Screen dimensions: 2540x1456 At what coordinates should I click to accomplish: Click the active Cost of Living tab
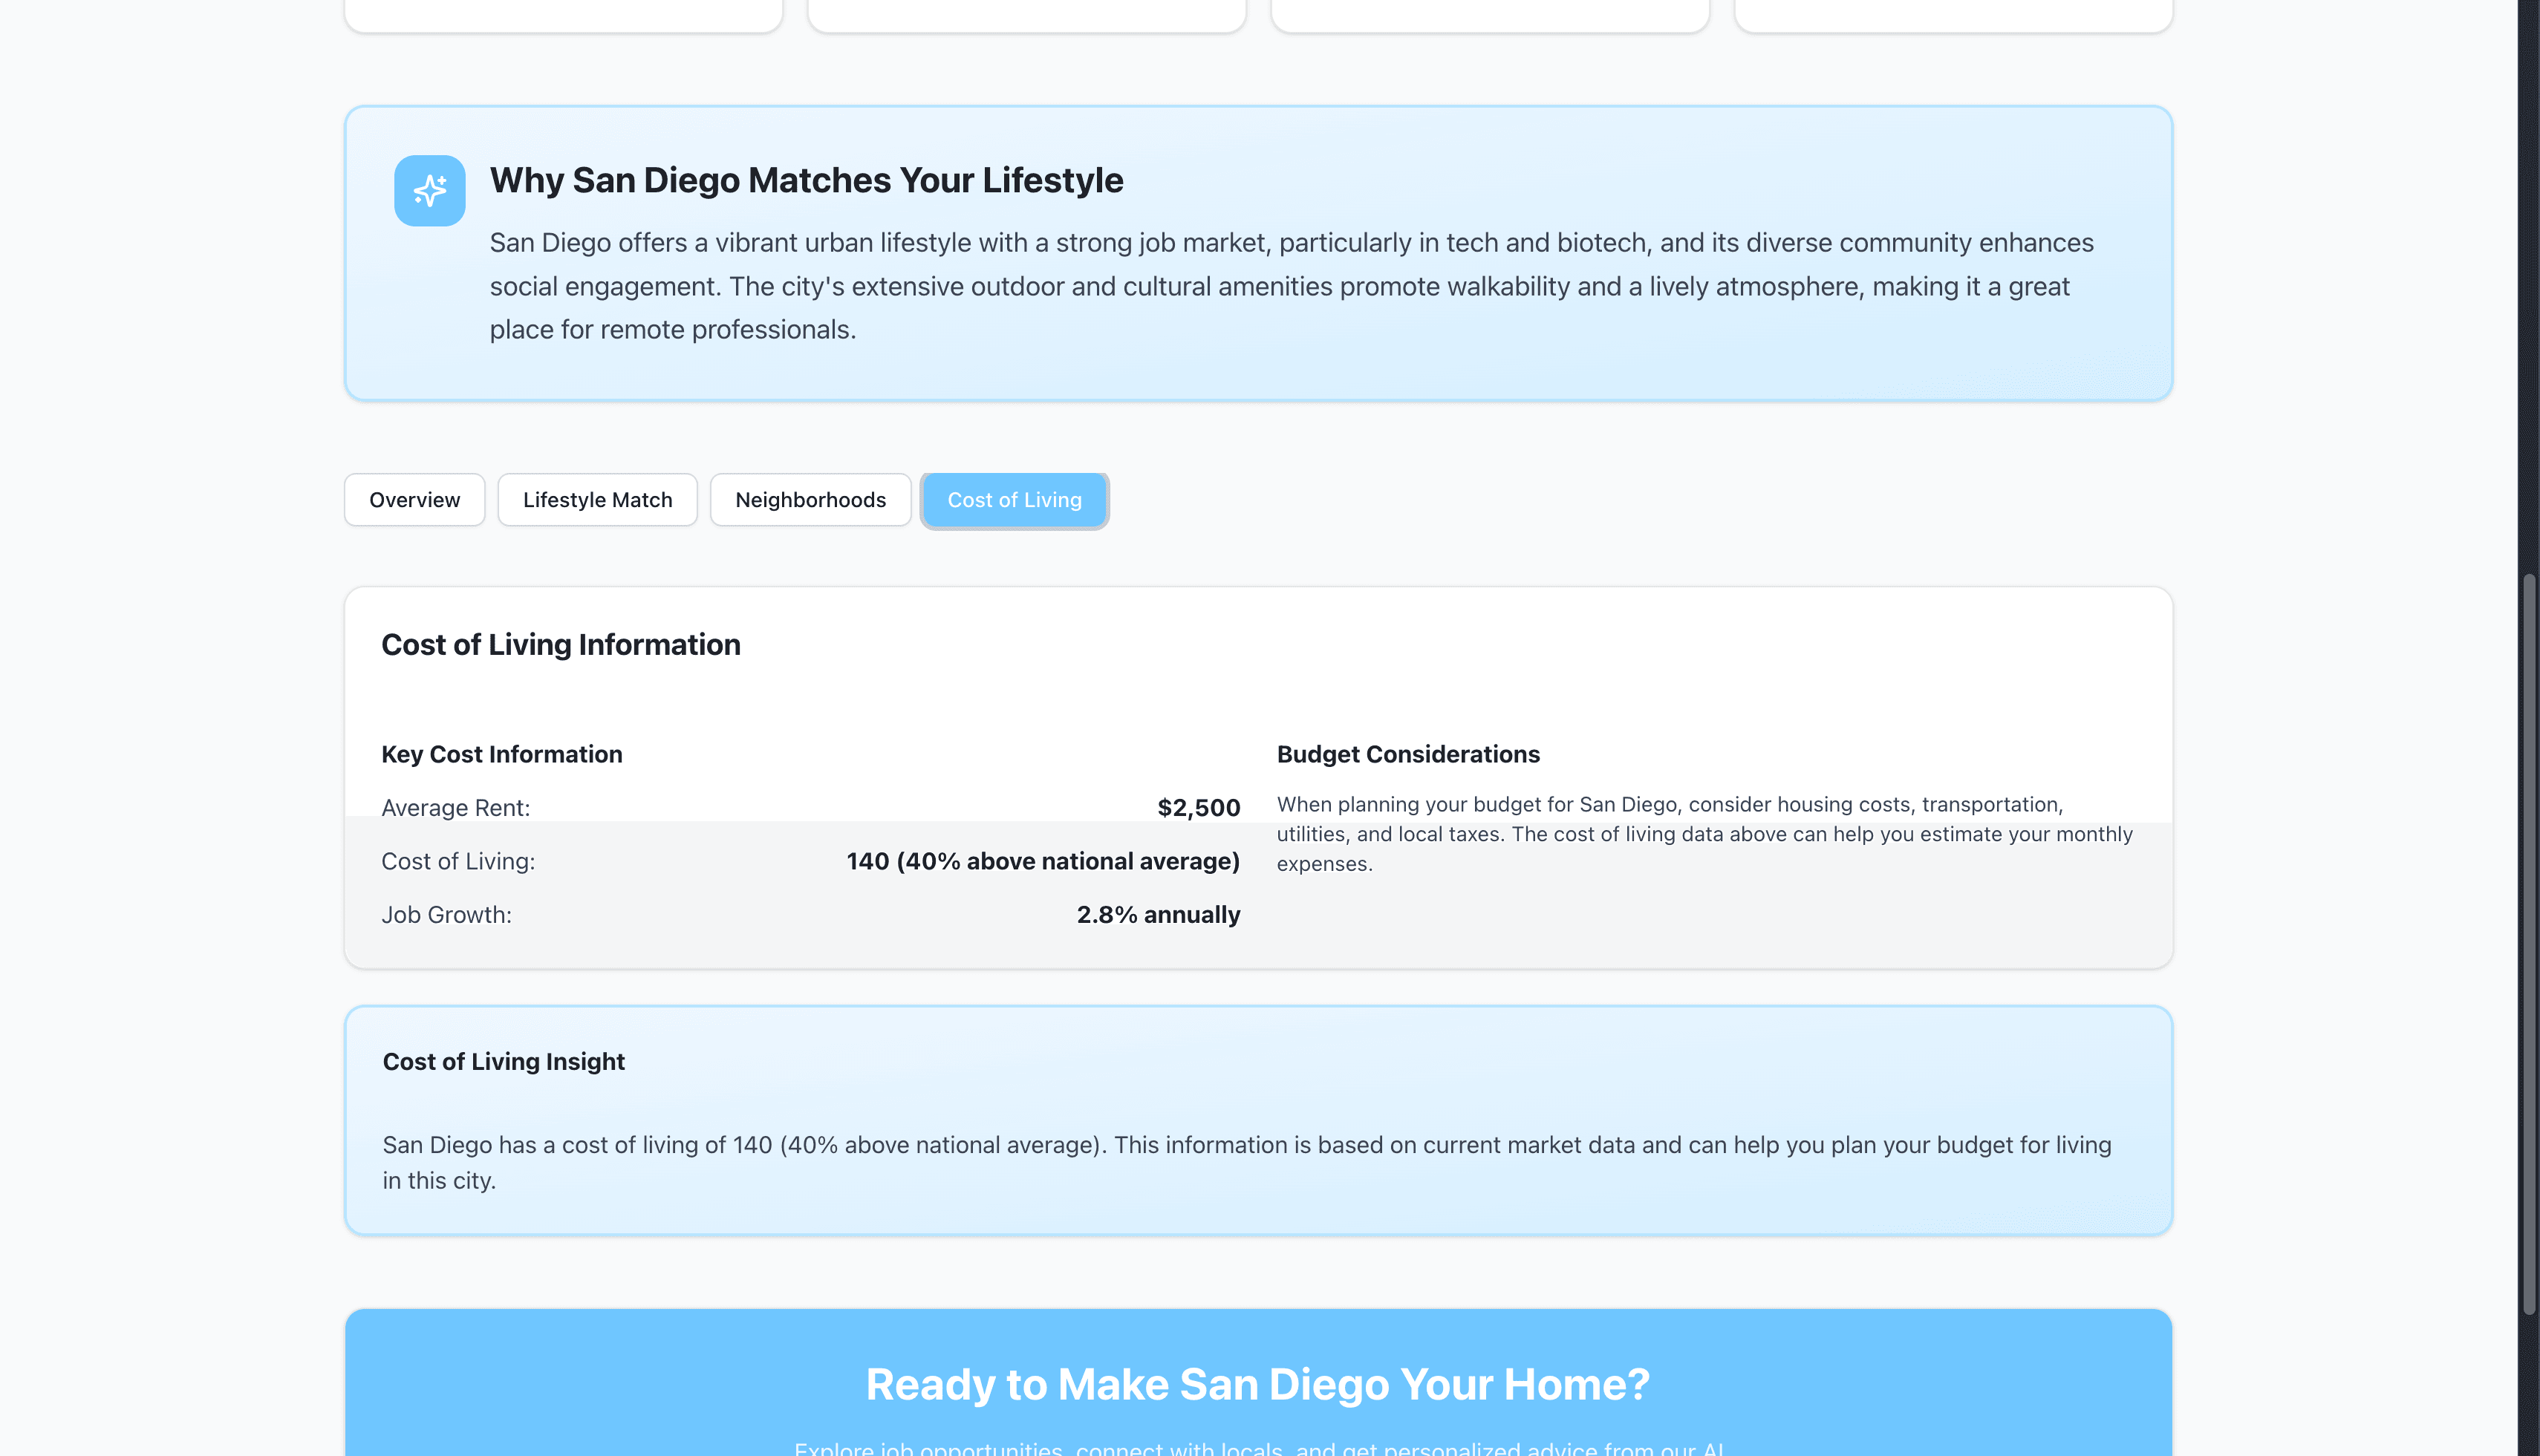coord(1014,500)
